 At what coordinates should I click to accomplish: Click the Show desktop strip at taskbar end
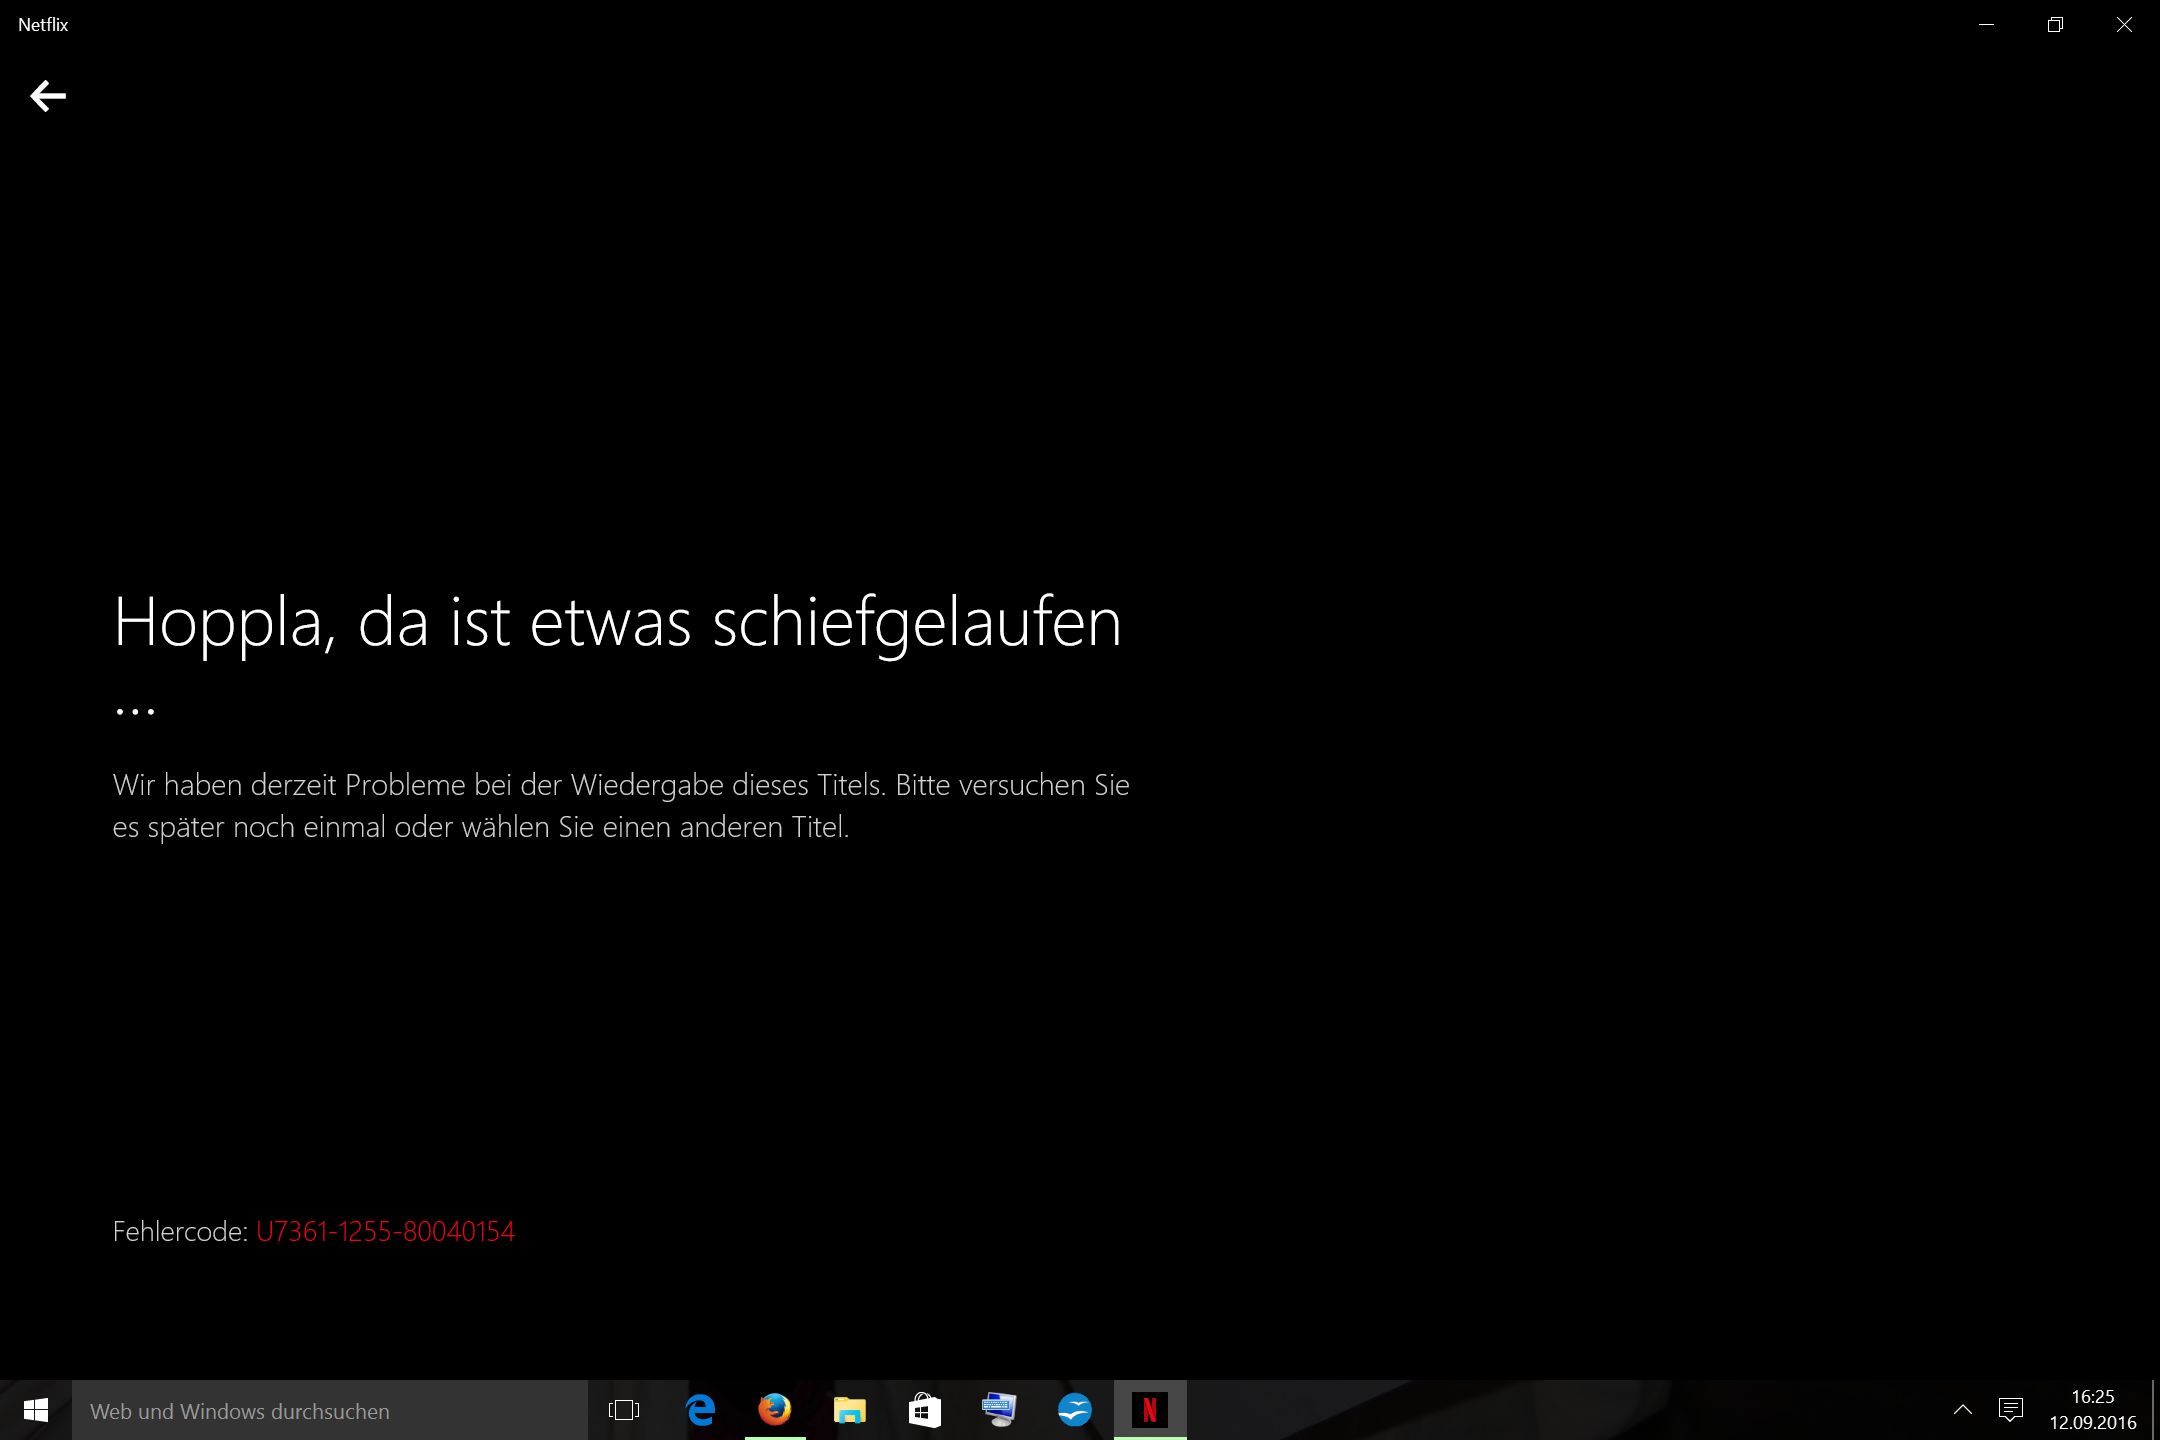pos(2155,1410)
